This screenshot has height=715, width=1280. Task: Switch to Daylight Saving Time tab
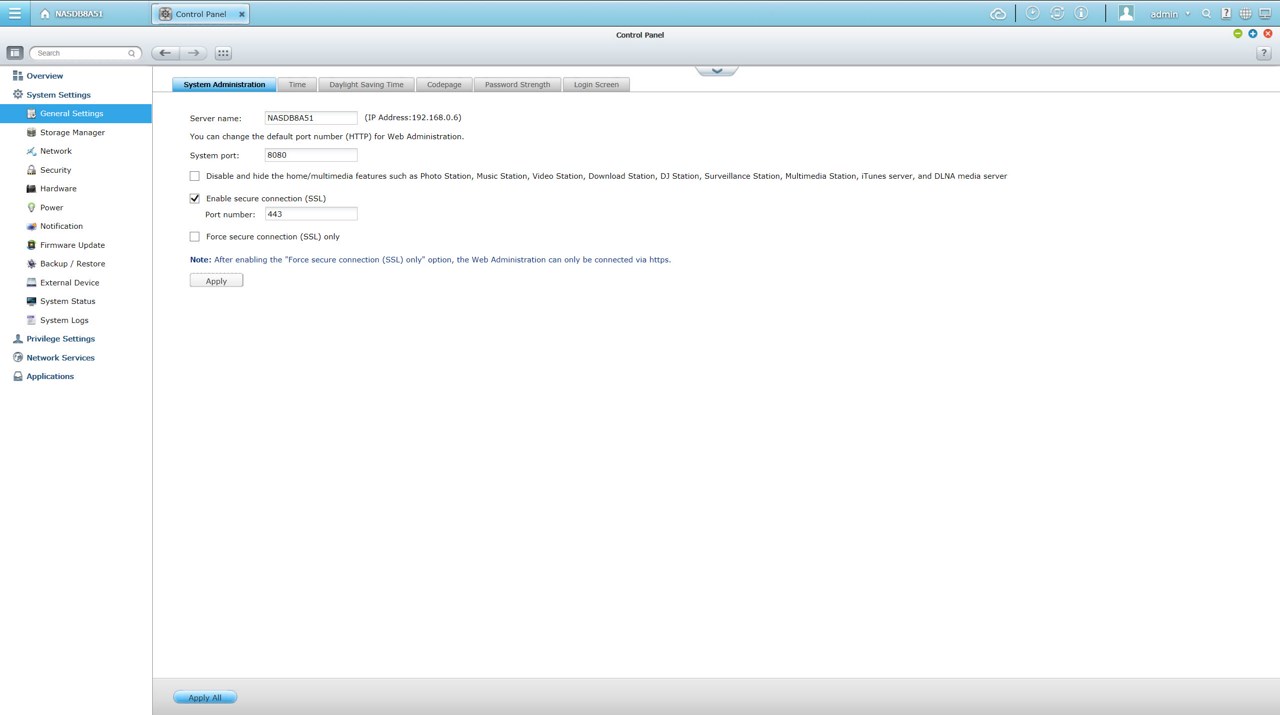366,85
